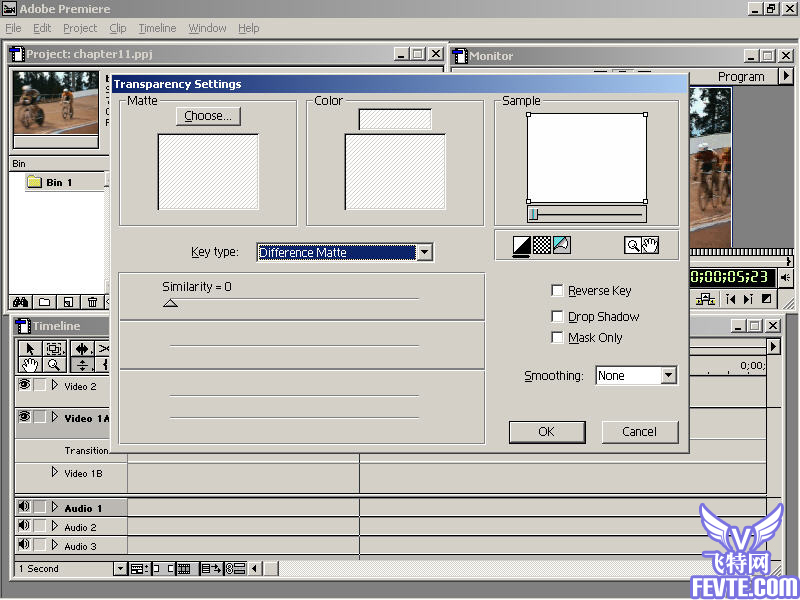This screenshot has height=600, width=800.
Task: Click Cancel in Transparency Settings
Action: point(640,432)
